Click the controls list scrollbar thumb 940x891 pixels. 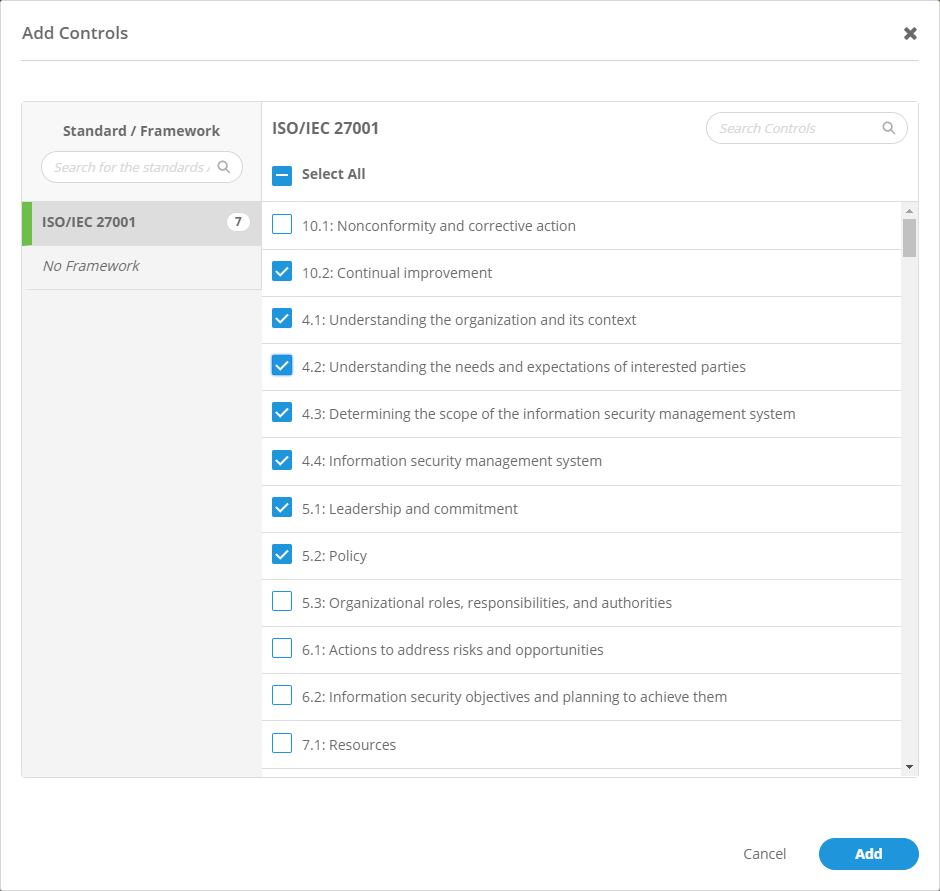[909, 238]
